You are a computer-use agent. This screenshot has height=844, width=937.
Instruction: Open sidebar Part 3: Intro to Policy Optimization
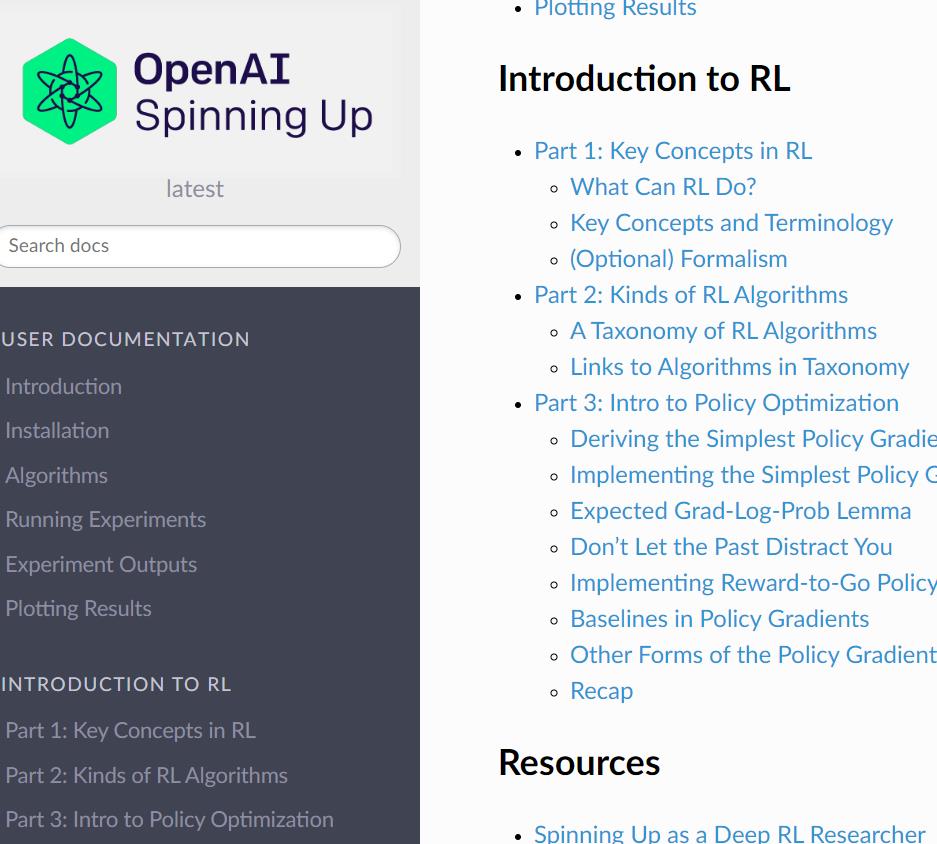pos(169,820)
